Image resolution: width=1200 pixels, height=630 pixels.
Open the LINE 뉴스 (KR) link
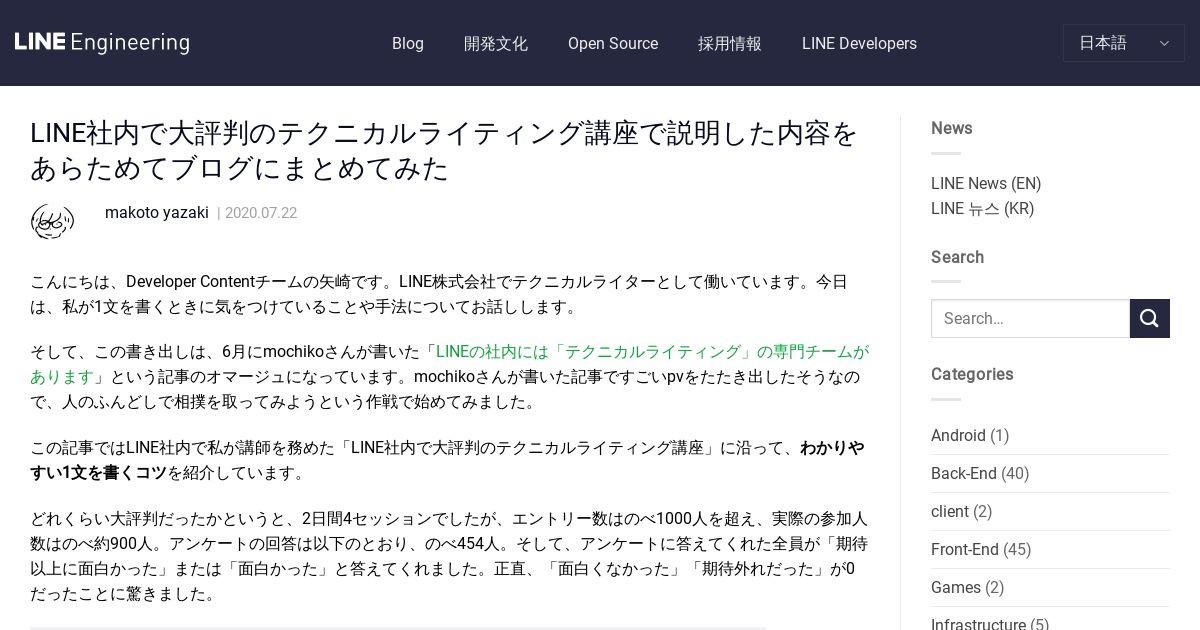982,208
